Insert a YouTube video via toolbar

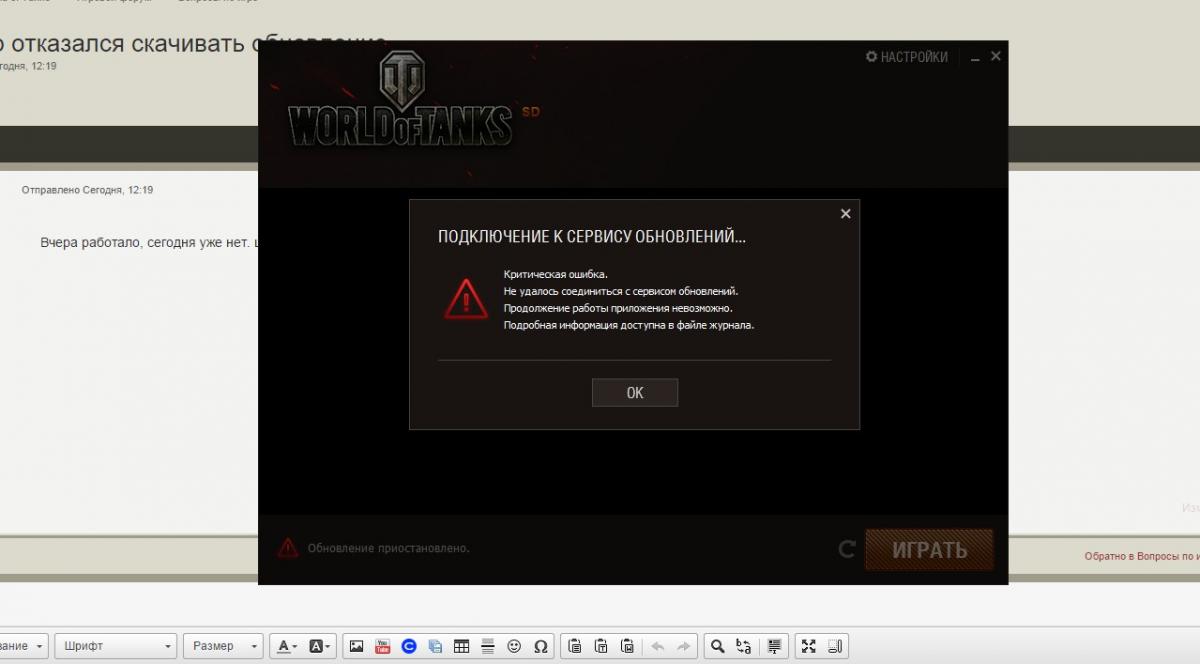(383, 646)
